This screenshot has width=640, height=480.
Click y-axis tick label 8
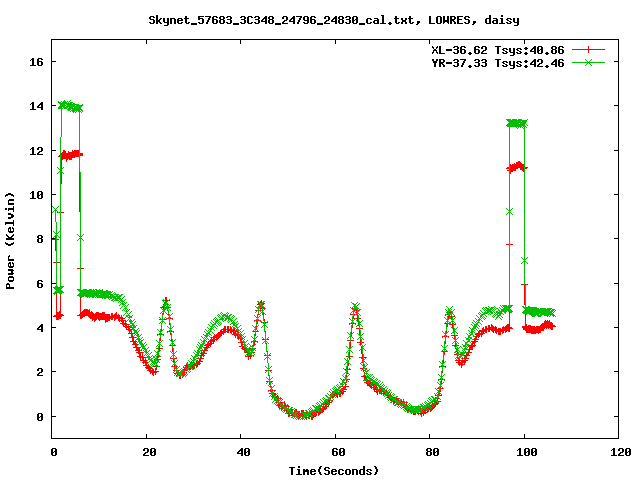pyautogui.click(x=40, y=239)
